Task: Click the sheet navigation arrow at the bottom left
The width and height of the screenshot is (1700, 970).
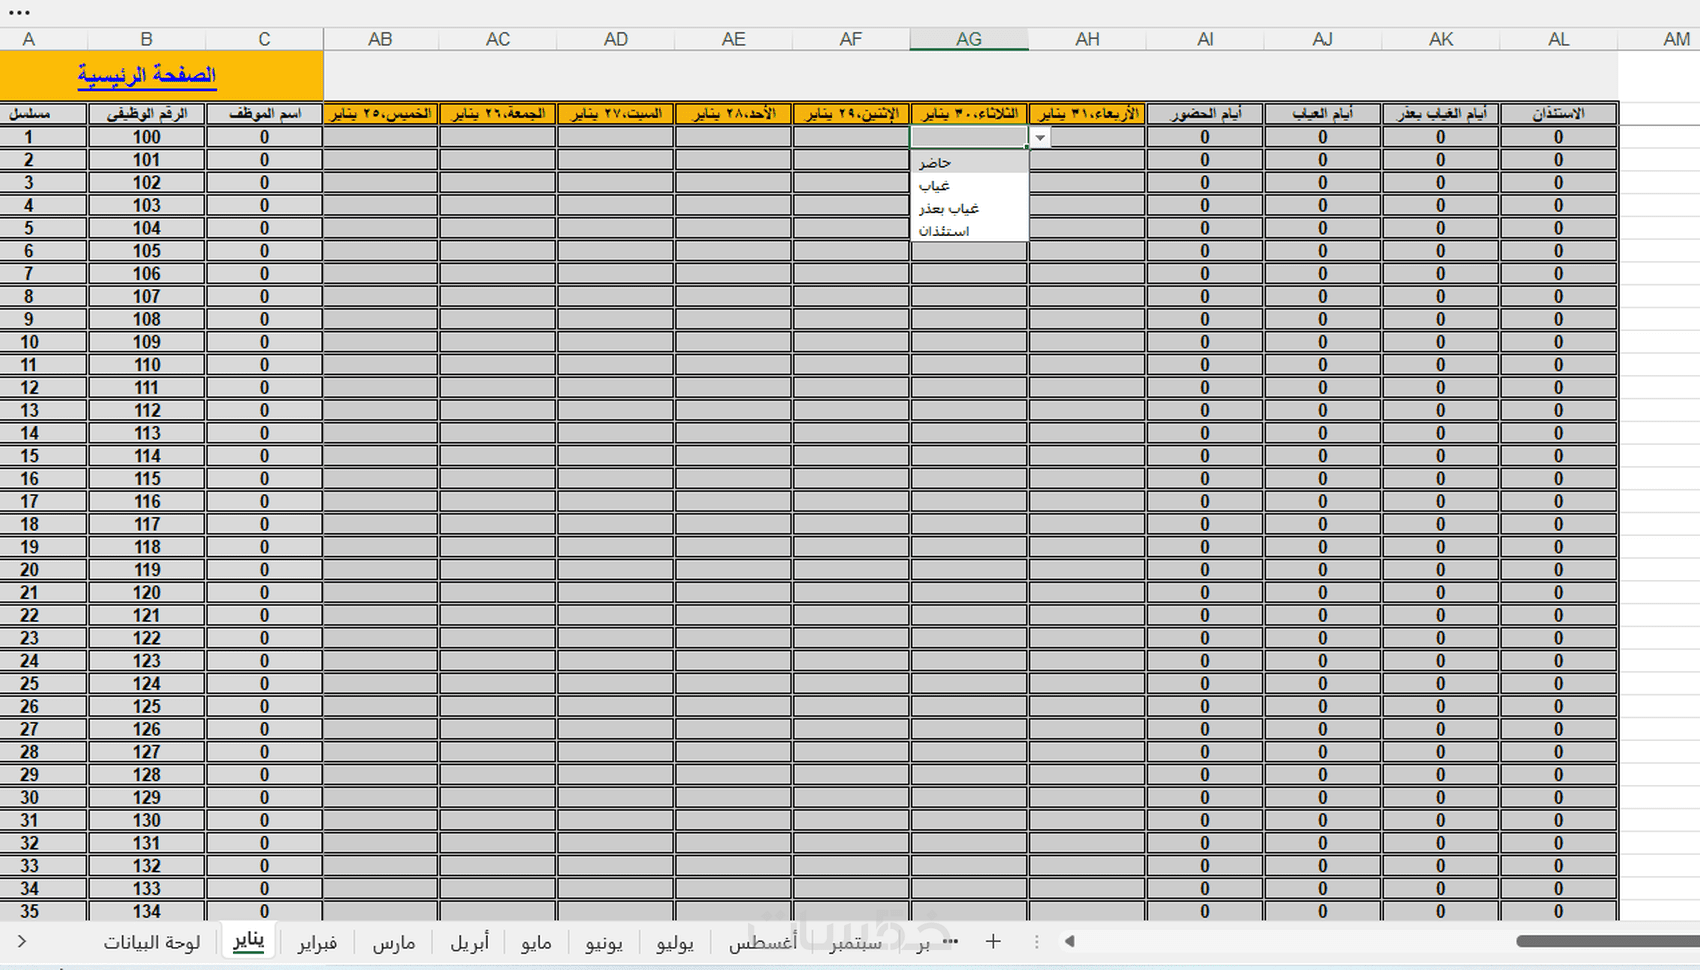Action: [22, 941]
